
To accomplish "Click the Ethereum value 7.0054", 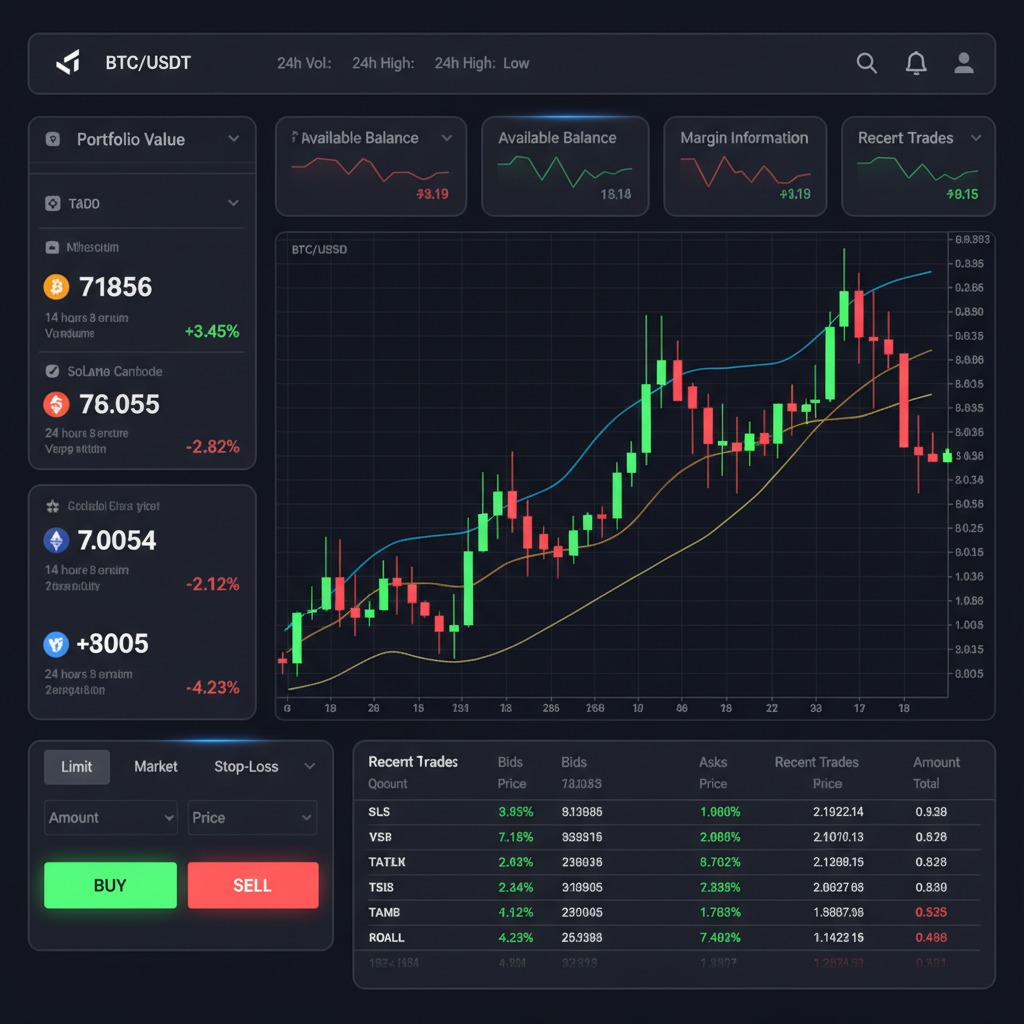I will pyautogui.click(x=117, y=540).
